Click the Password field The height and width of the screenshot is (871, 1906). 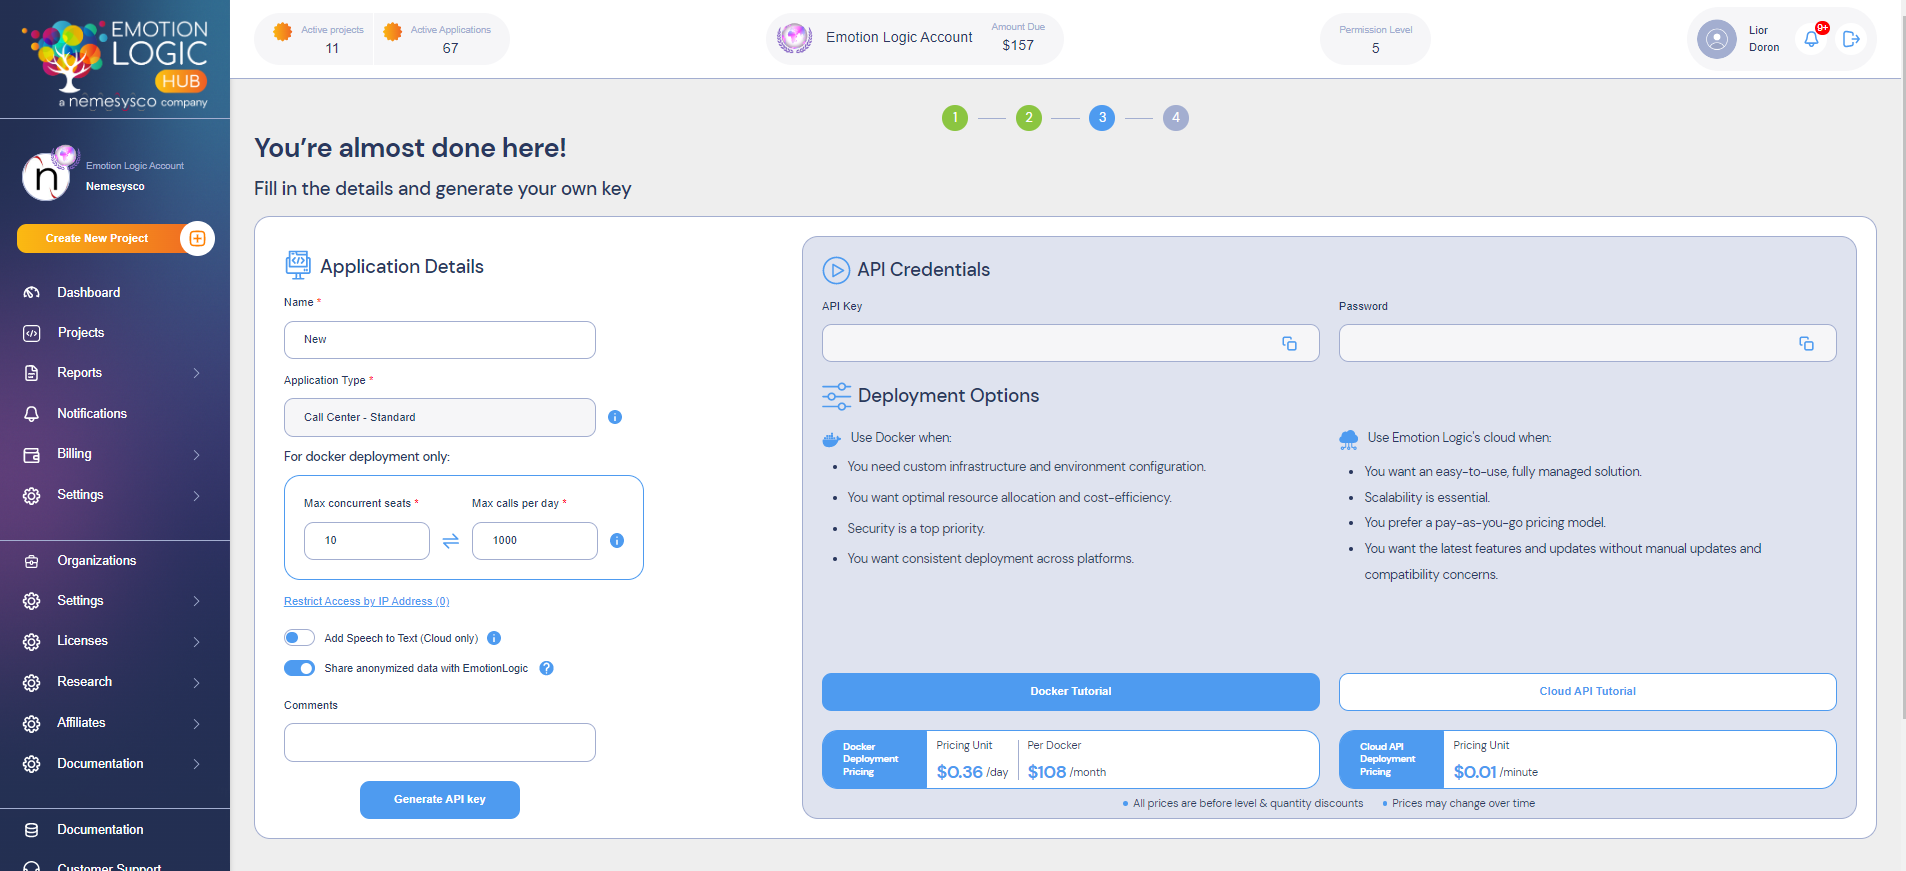pyautogui.click(x=1588, y=343)
